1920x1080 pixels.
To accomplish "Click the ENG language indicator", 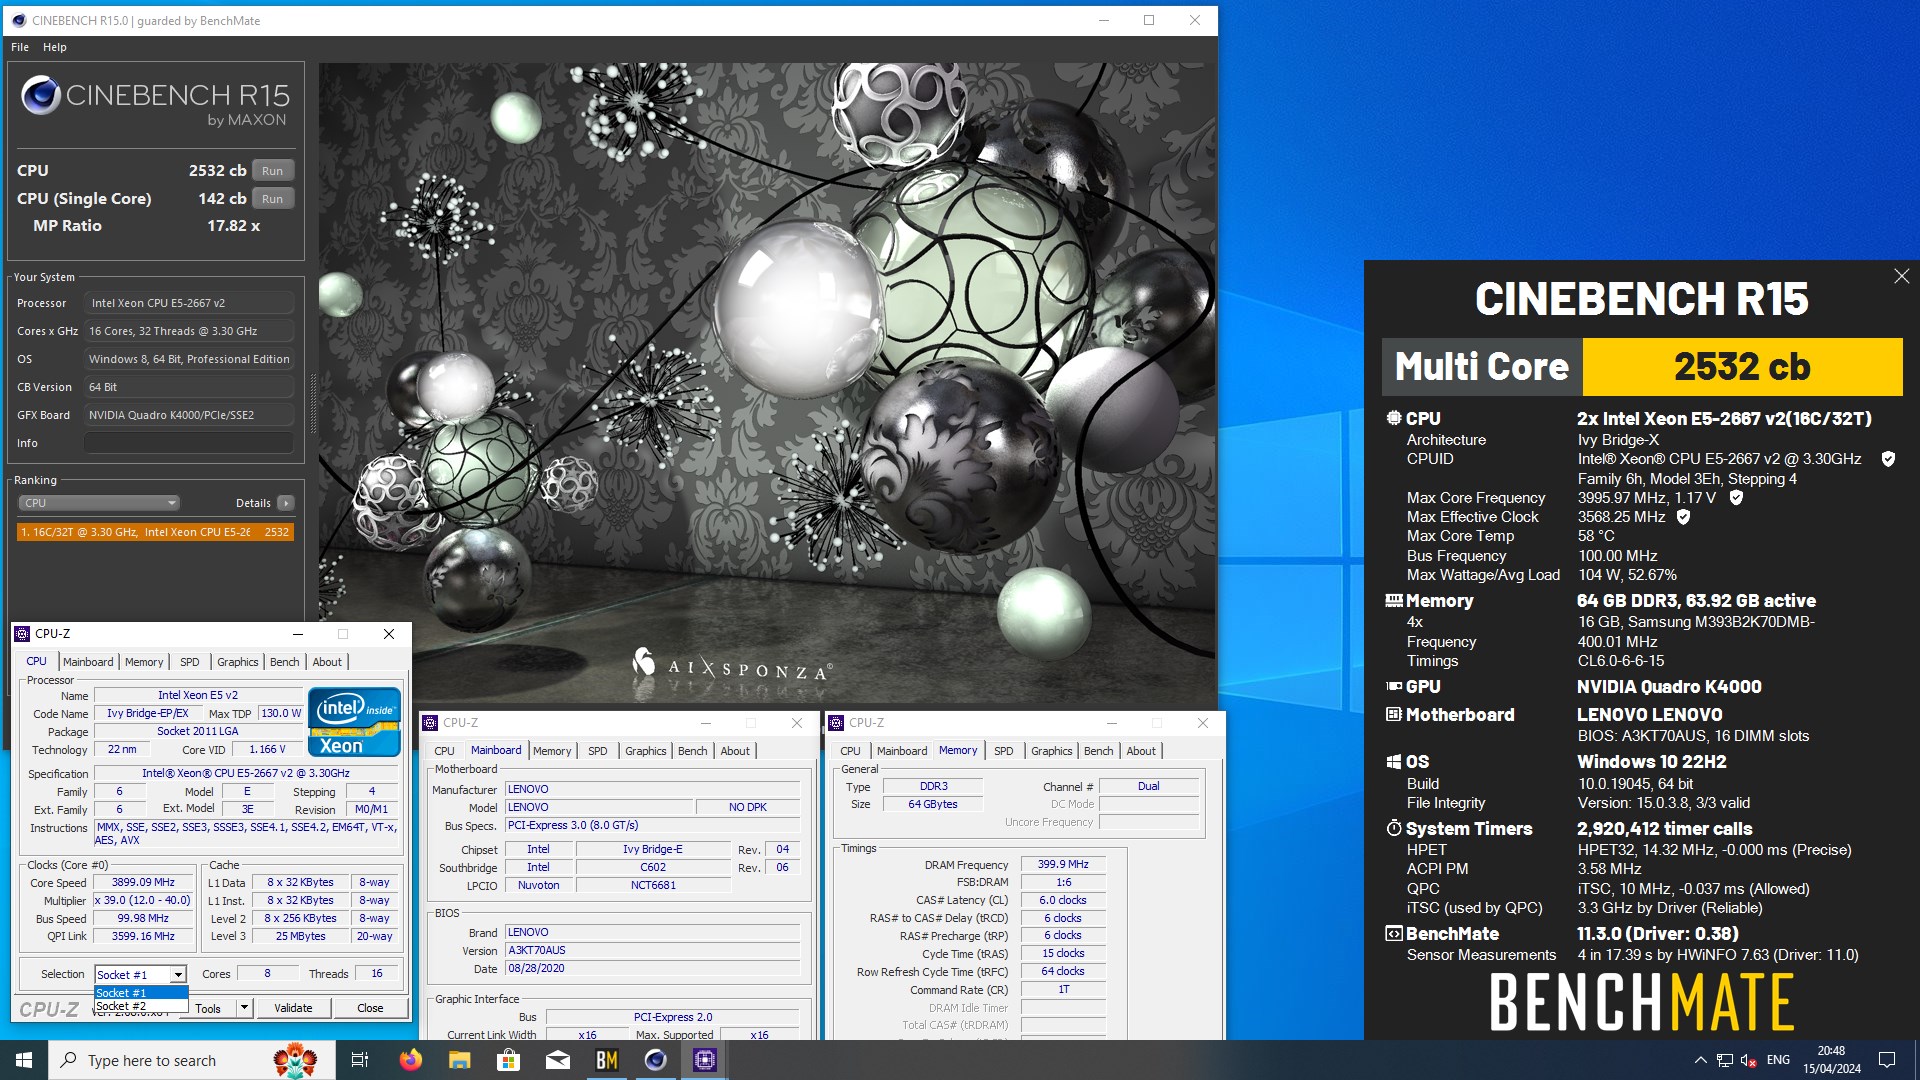I will tap(1778, 1060).
